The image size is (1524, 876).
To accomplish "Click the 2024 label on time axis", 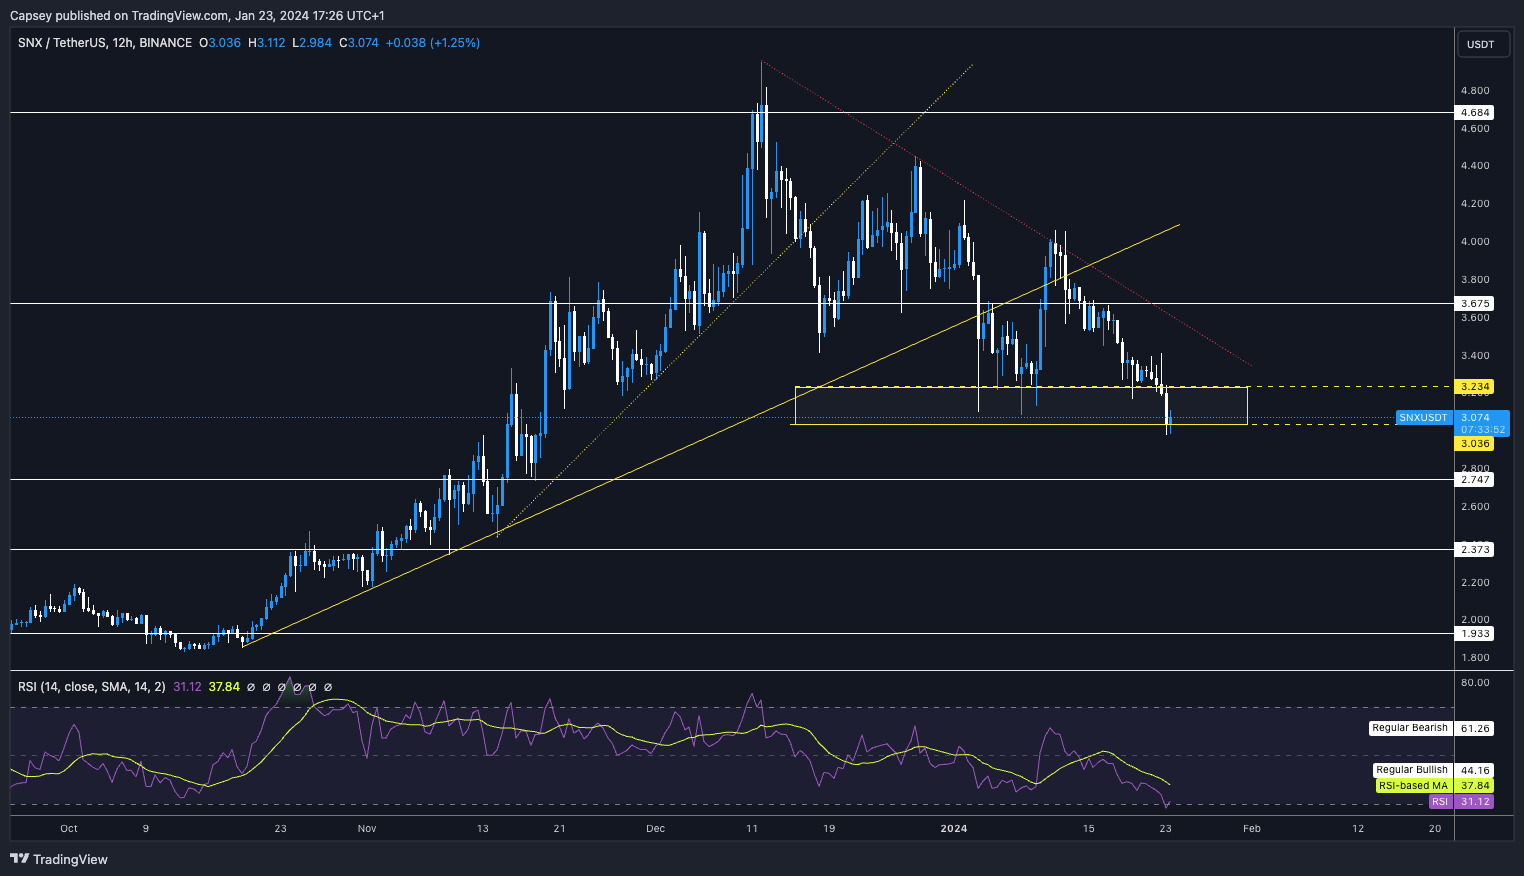I will [x=954, y=828].
